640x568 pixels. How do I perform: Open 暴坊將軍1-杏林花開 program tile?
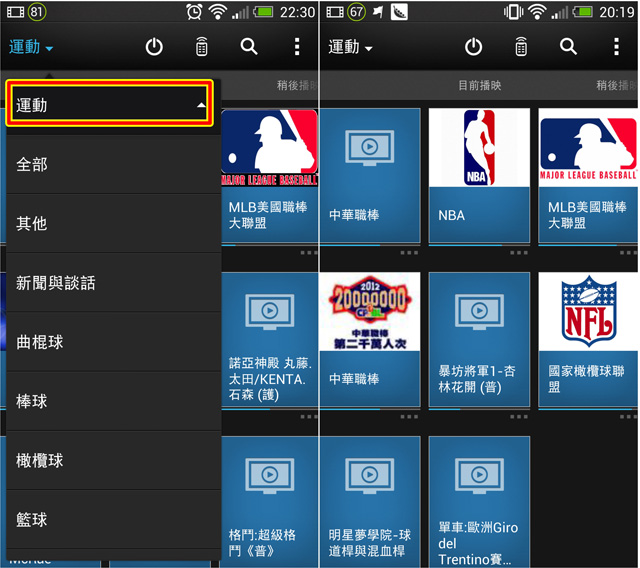click(x=479, y=339)
